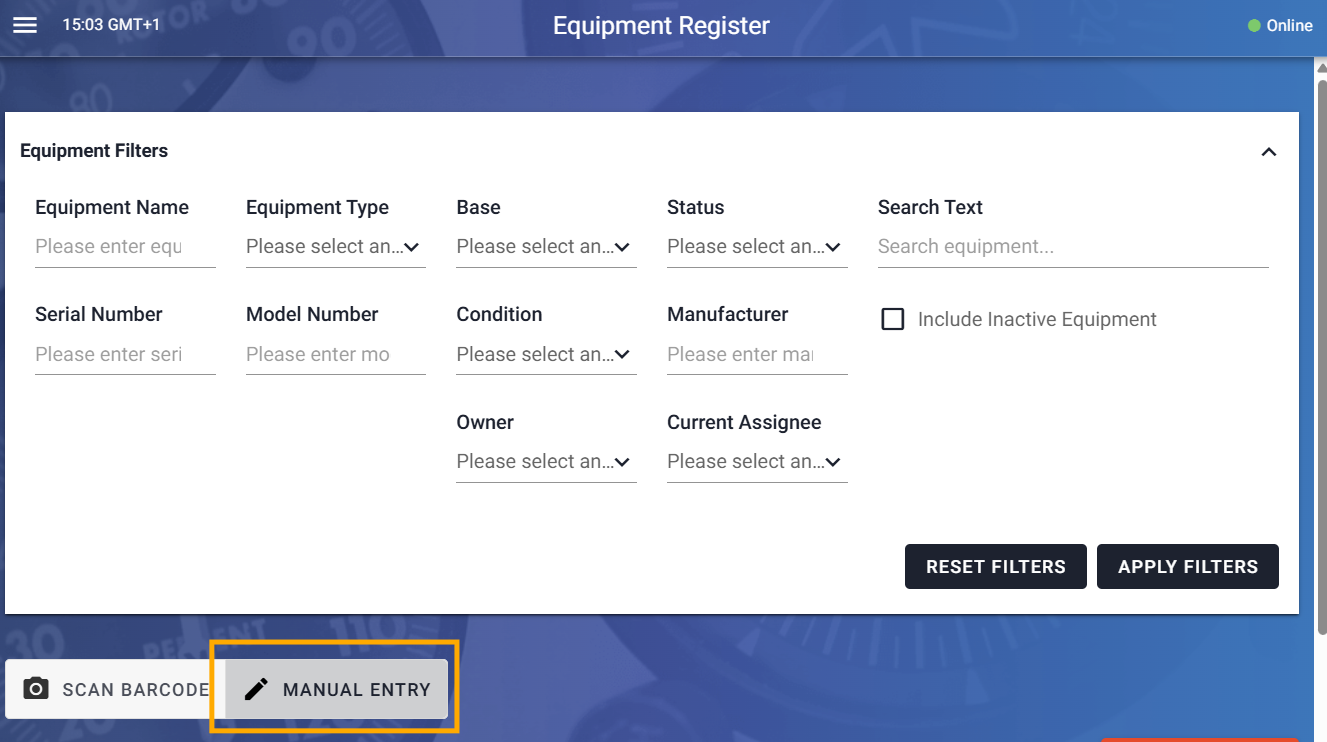This screenshot has height=742, width=1327.
Task: Open the Condition dropdown
Action: pyautogui.click(x=546, y=354)
